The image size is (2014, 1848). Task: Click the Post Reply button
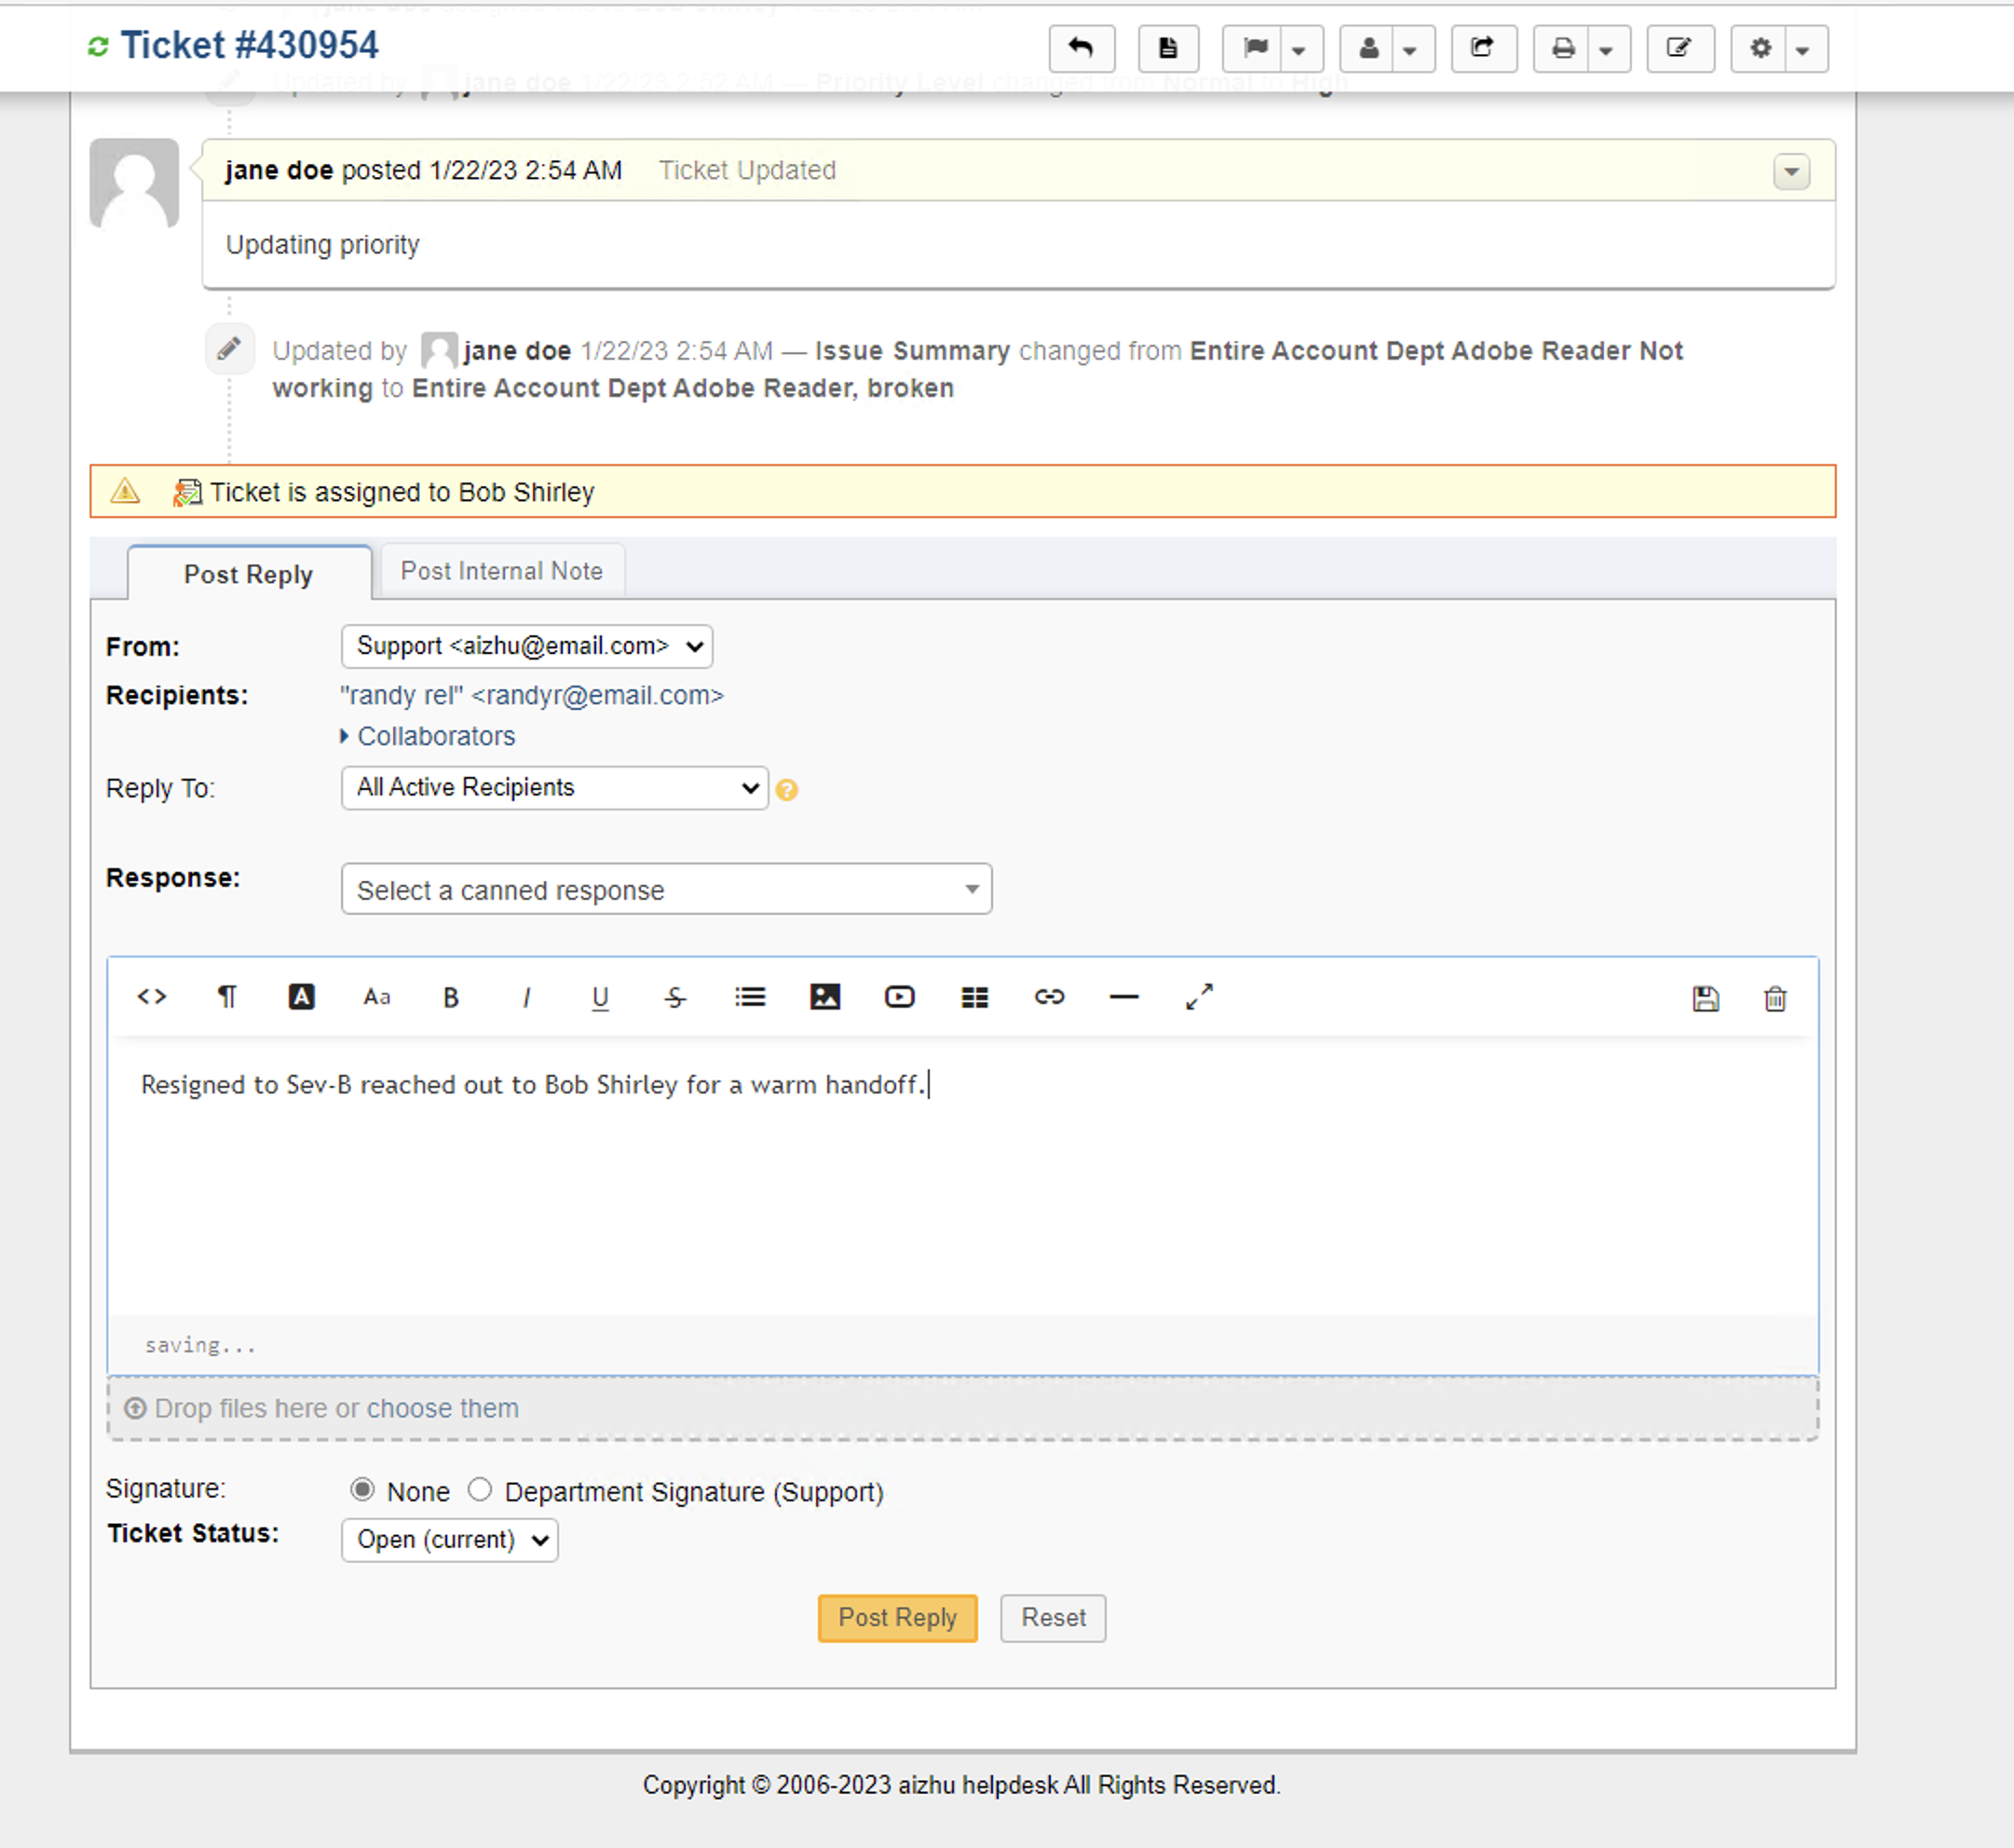click(x=897, y=1617)
